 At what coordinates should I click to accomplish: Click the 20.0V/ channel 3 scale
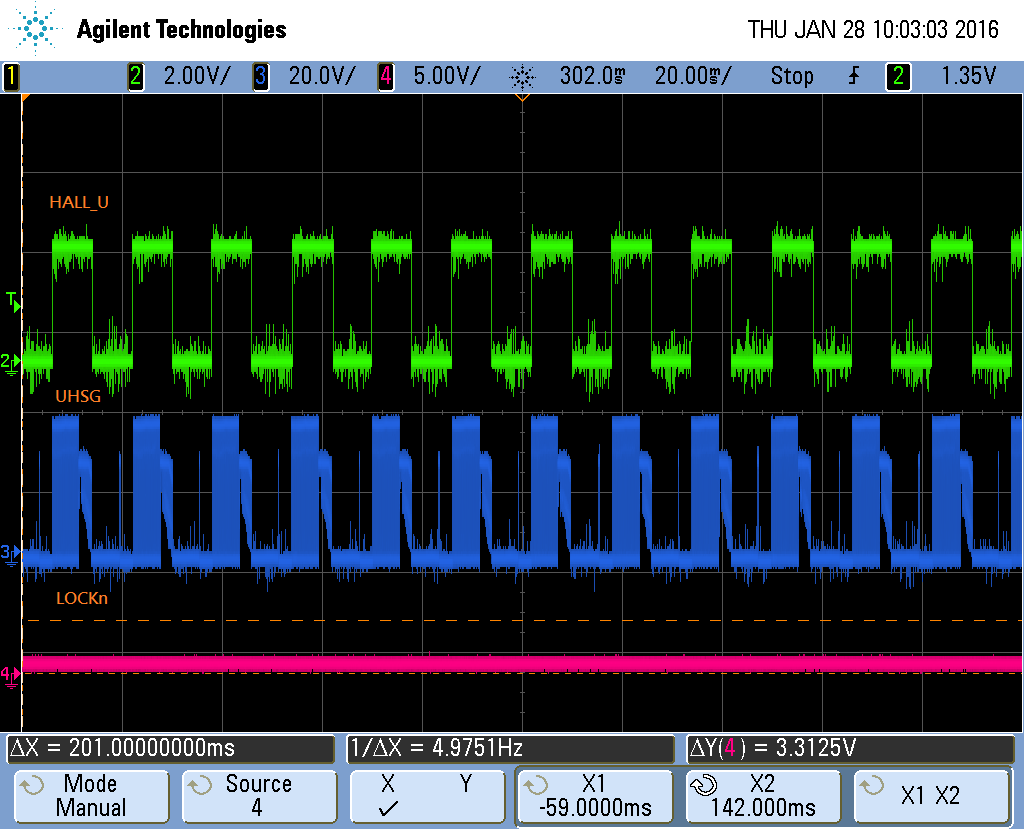click(322, 76)
